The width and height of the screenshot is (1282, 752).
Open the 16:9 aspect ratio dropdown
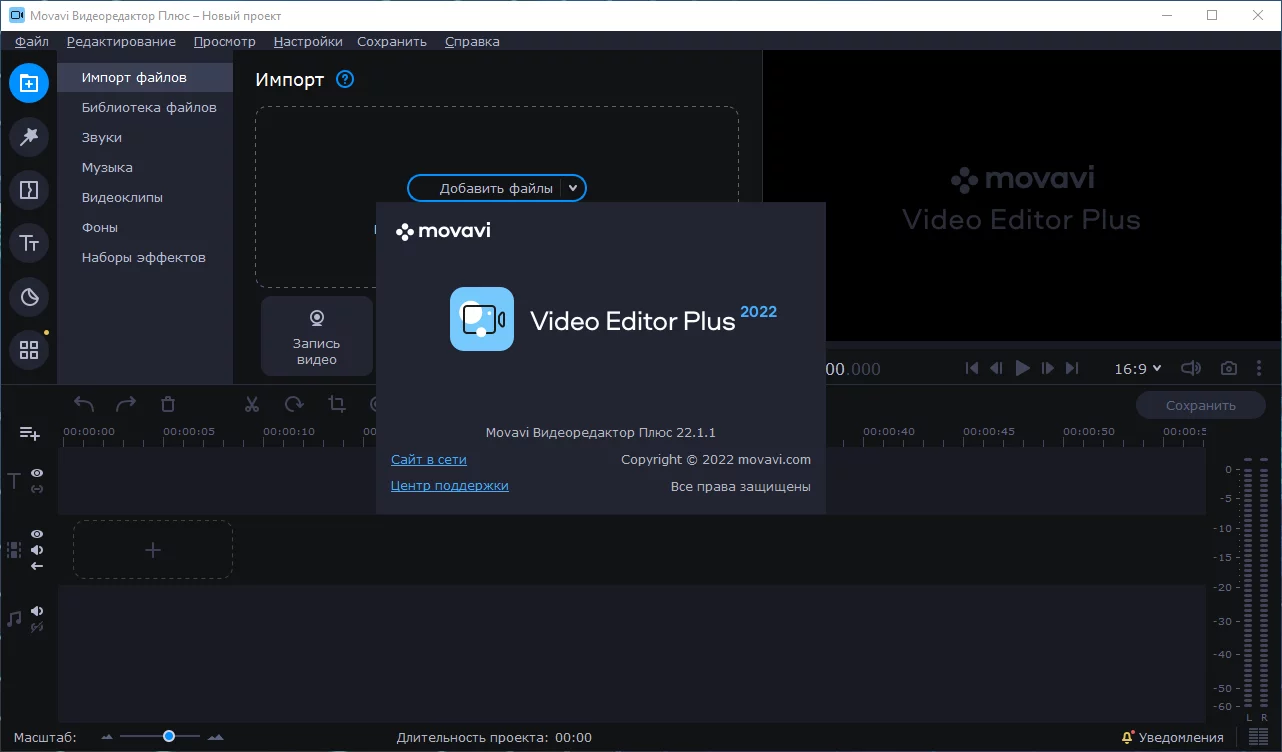(1138, 368)
